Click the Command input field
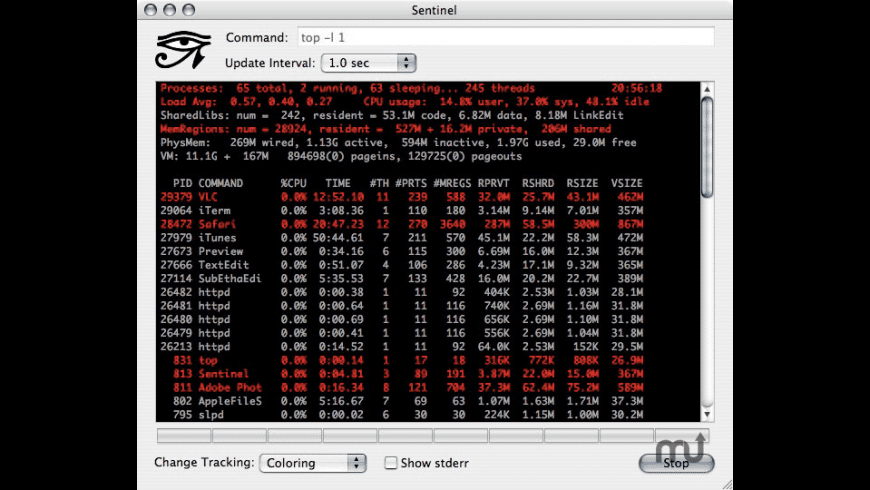The height and width of the screenshot is (490, 870). click(505, 37)
